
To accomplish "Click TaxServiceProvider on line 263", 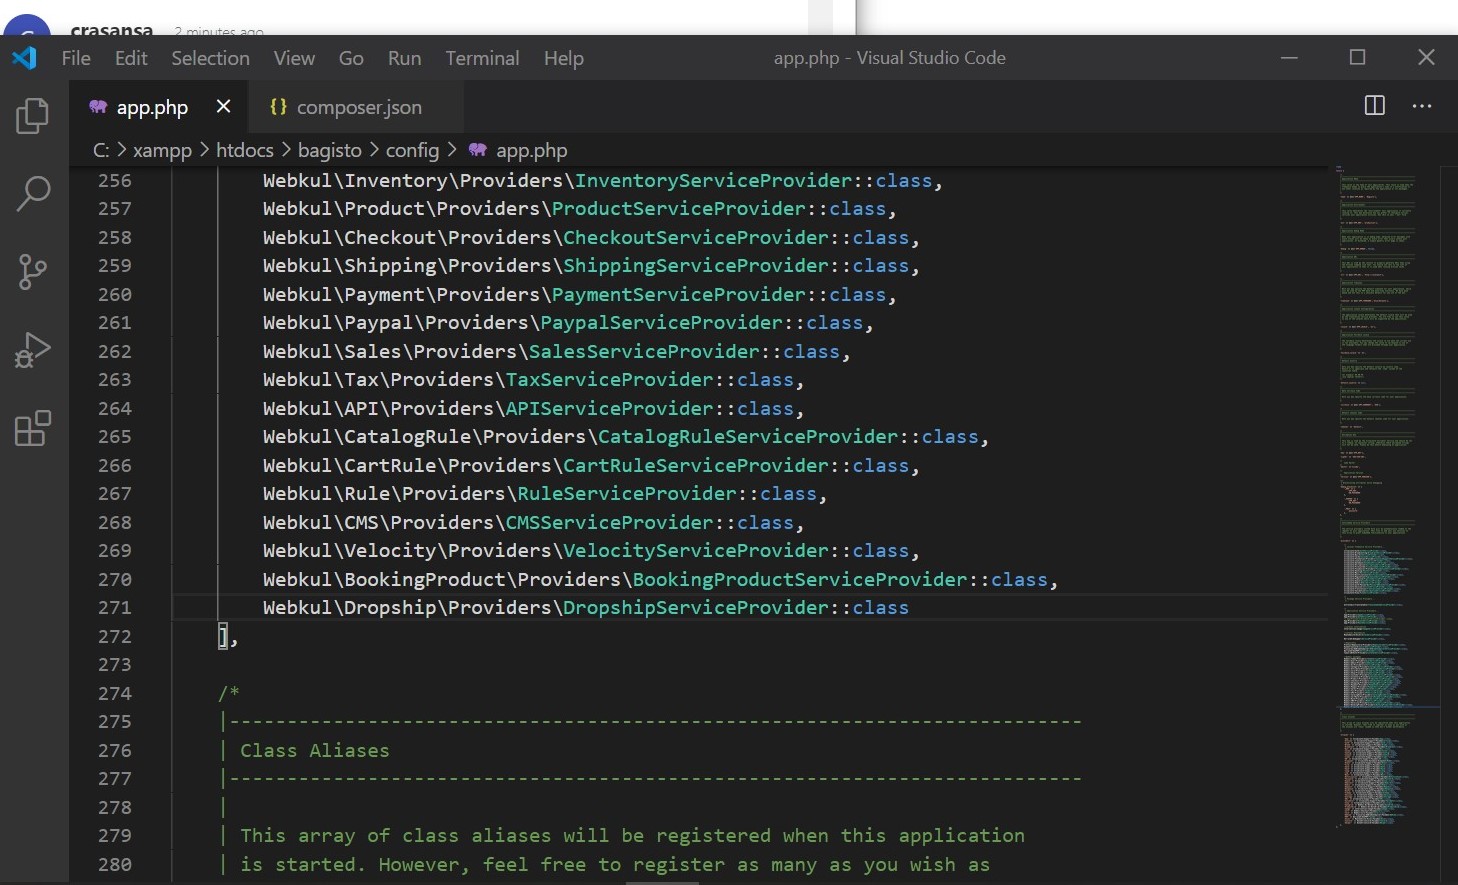I will pos(609,379).
